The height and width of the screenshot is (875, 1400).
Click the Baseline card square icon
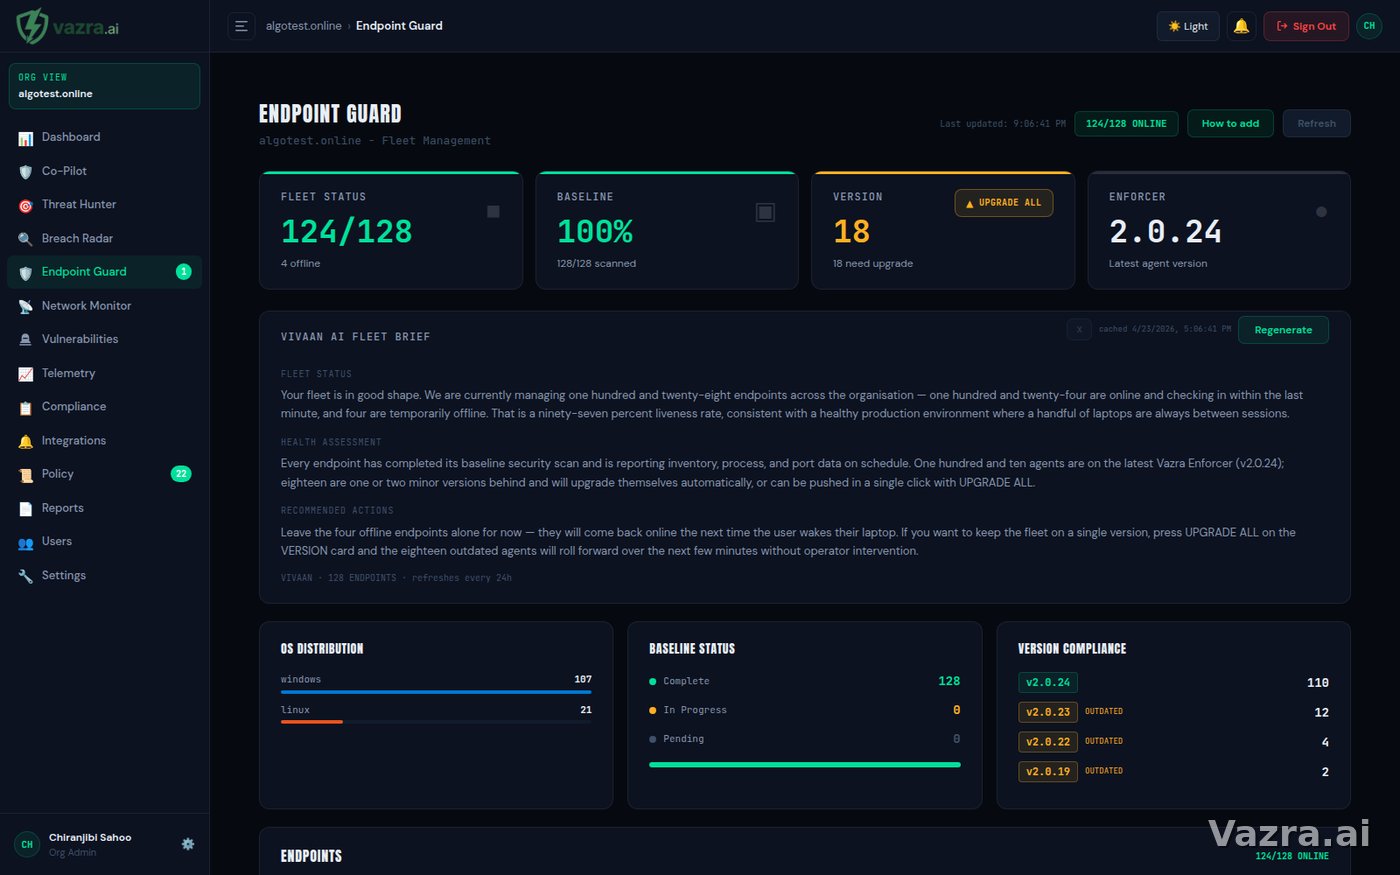(x=765, y=212)
